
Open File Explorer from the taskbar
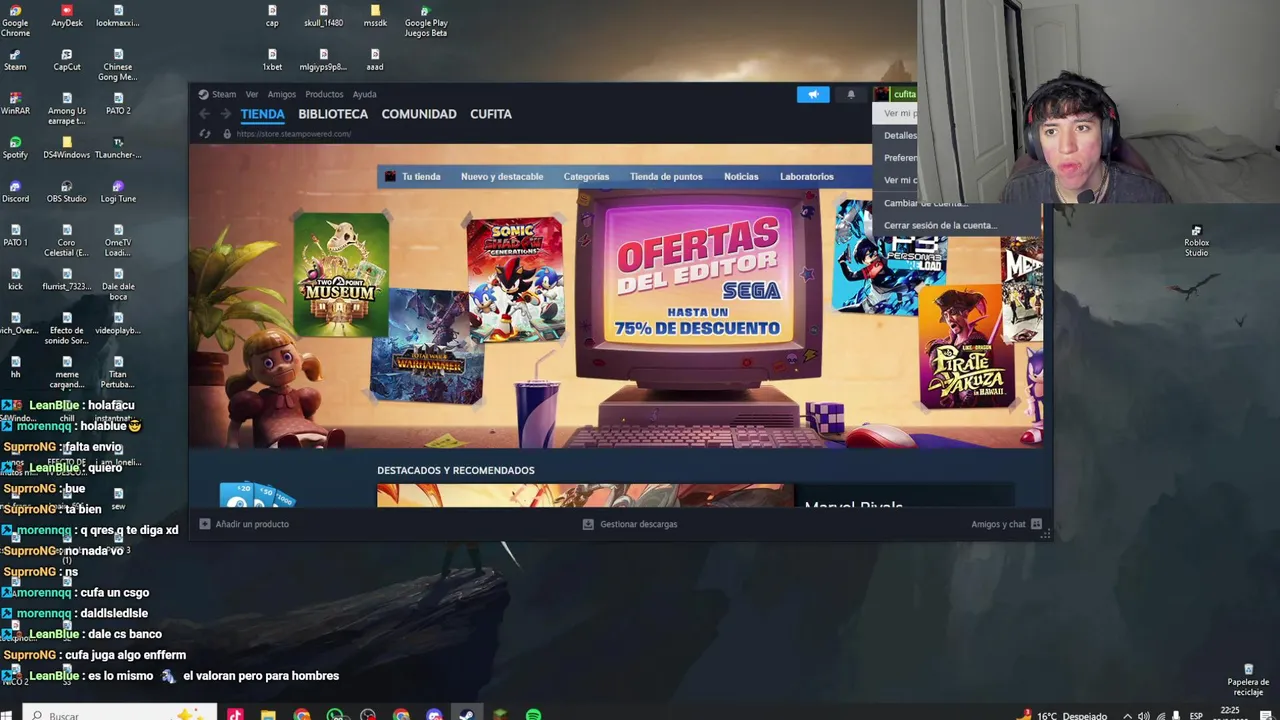[268, 715]
